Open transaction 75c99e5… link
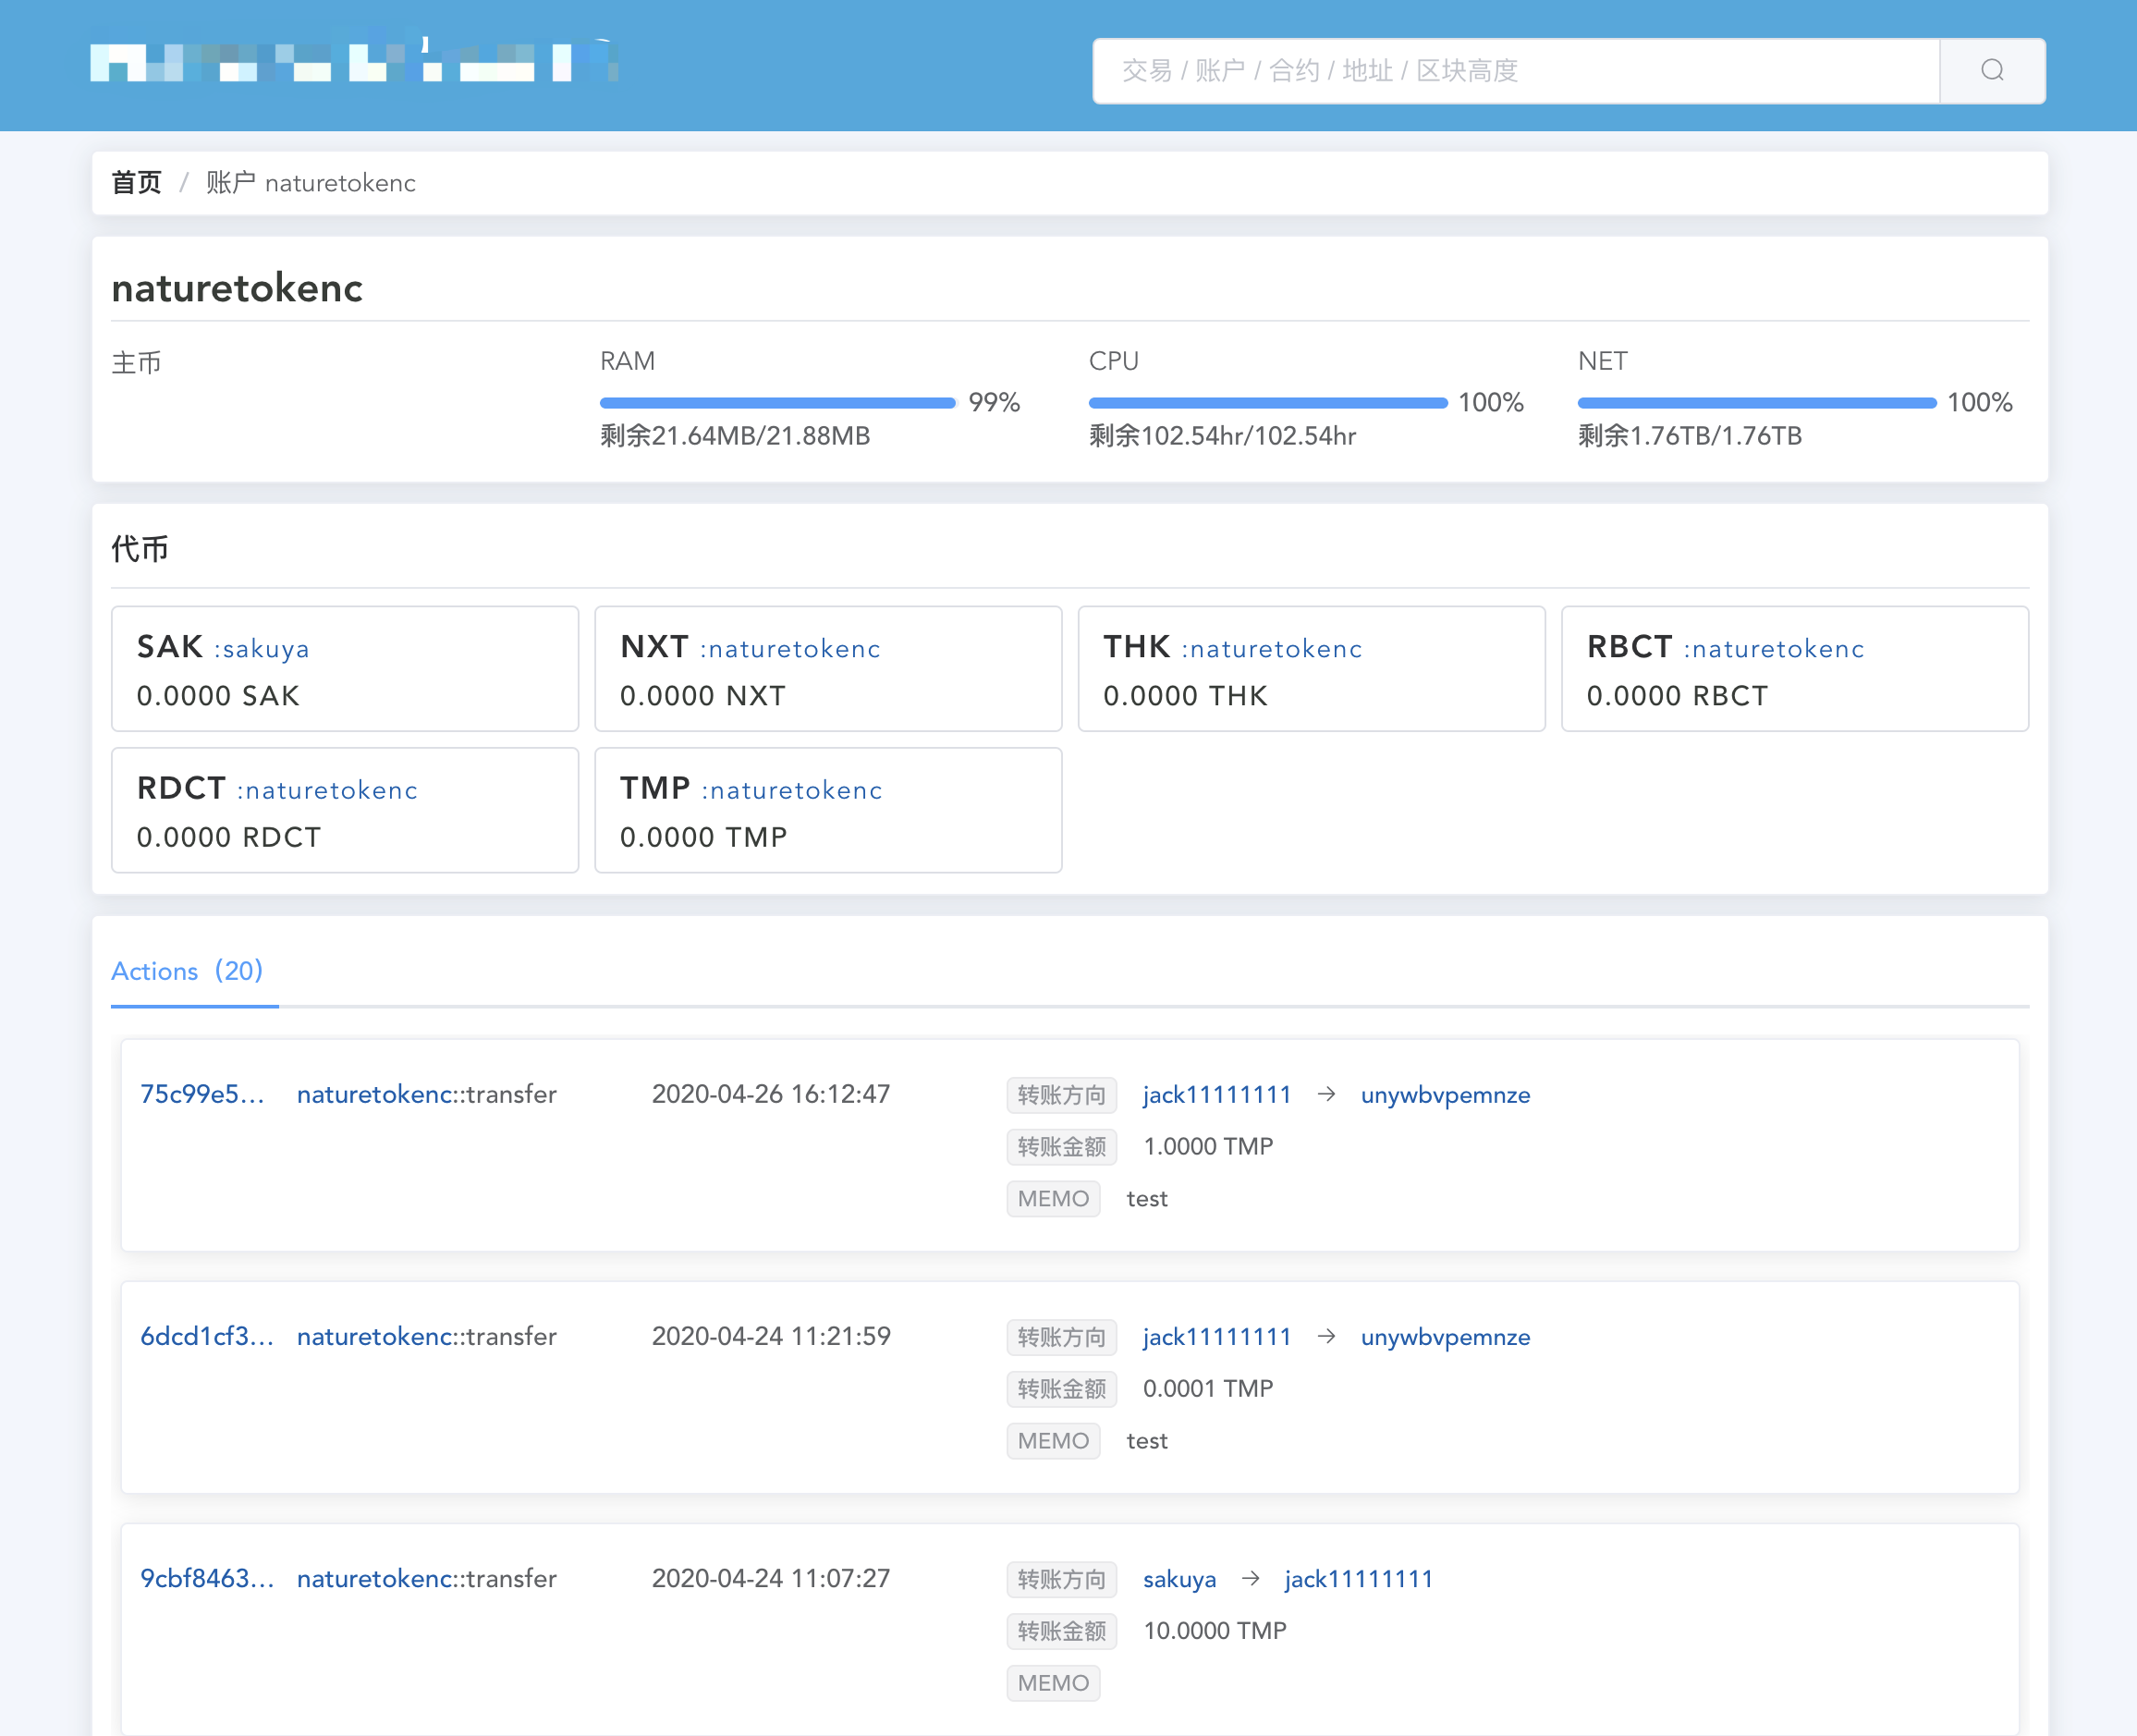Image resolution: width=2137 pixels, height=1736 pixels. pos(203,1094)
